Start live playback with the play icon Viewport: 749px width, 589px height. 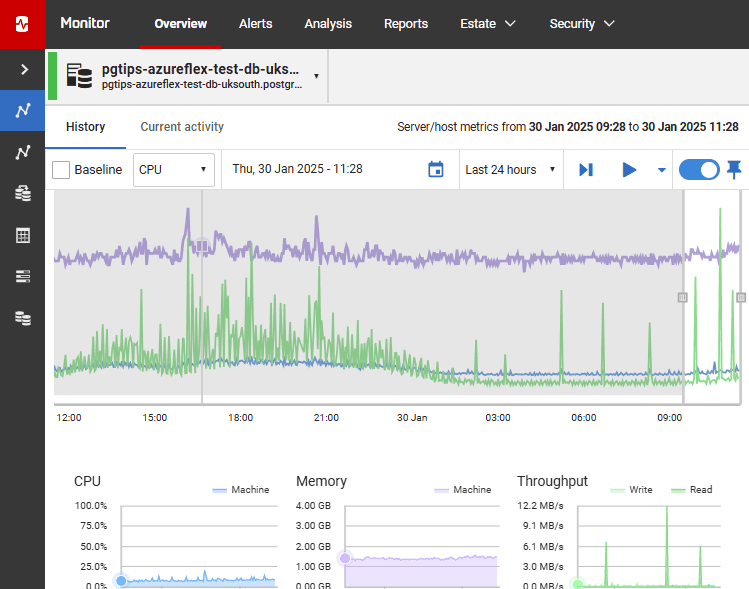click(629, 170)
